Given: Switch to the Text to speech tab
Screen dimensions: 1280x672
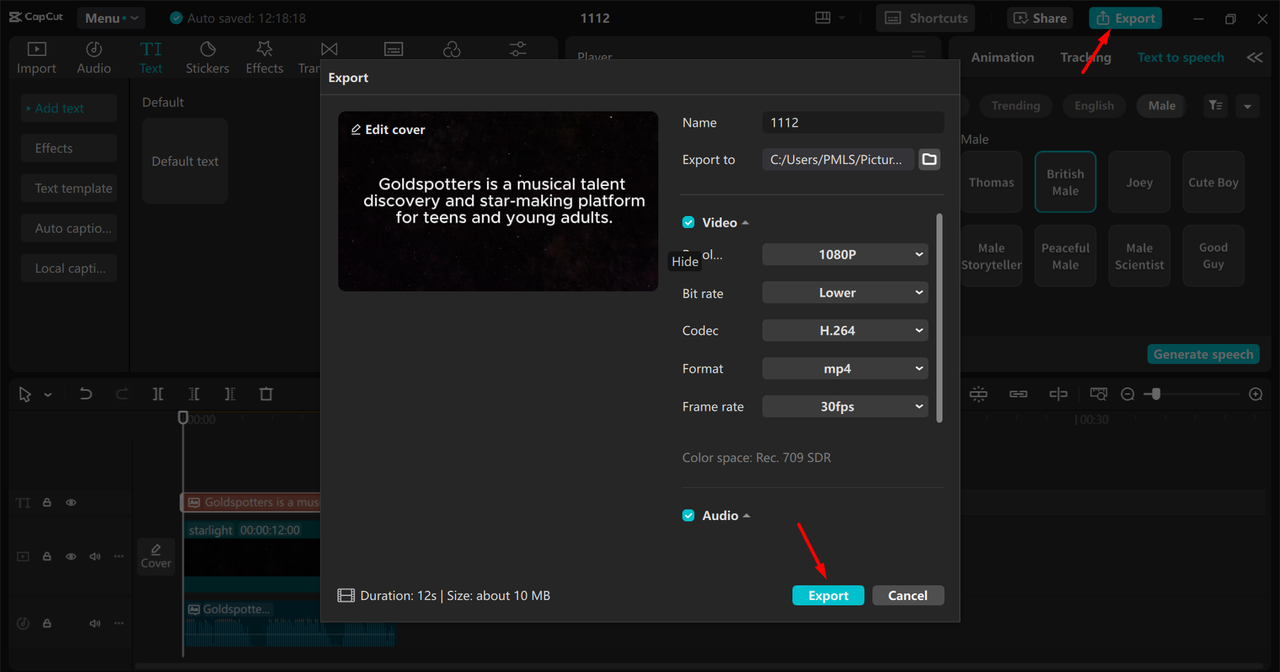Looking at the screenshot, I should (x=1180, y=57).
